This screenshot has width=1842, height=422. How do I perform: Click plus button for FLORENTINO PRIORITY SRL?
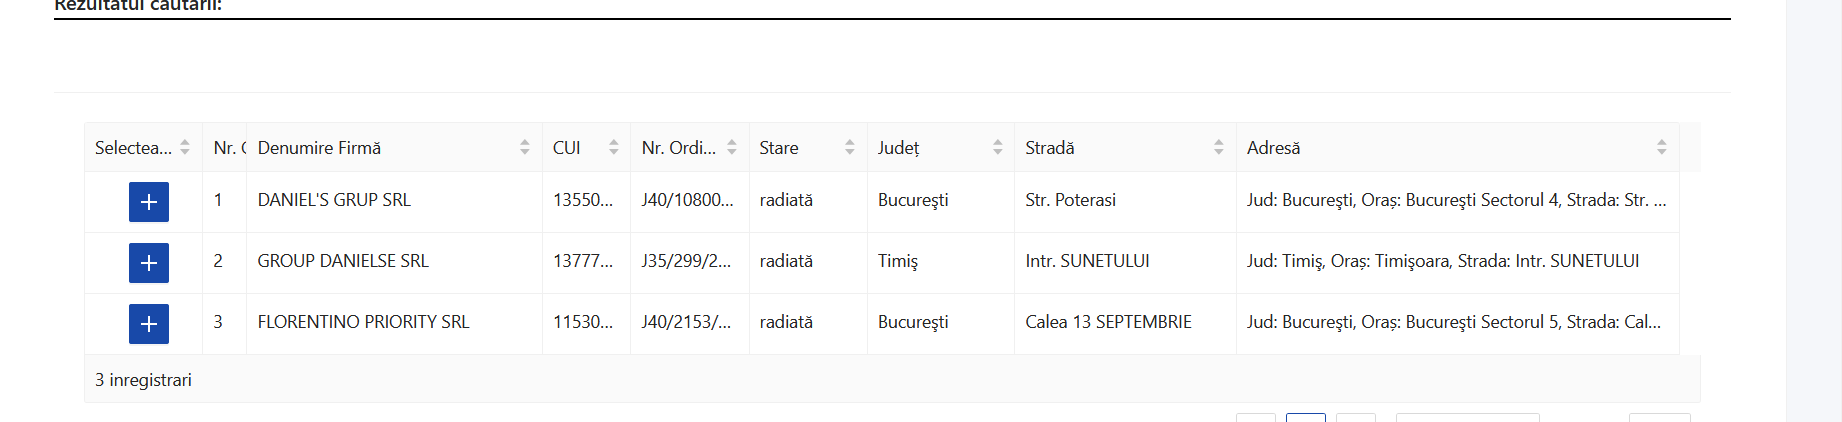[149, 324]
